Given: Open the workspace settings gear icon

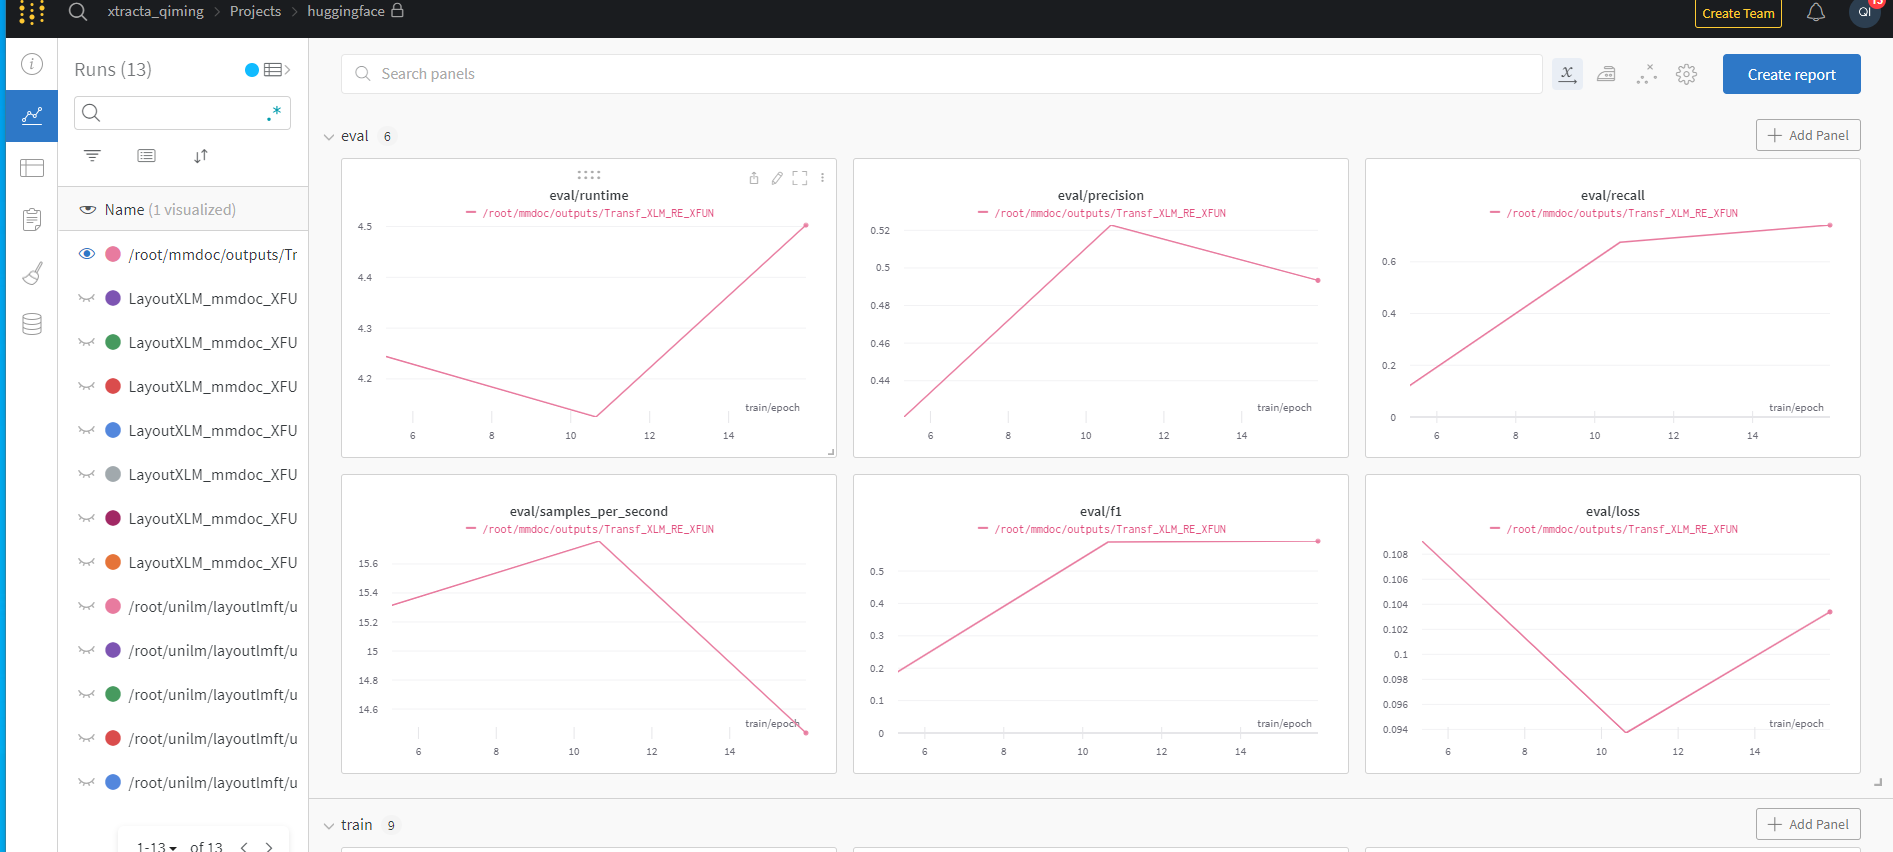Looking at the screenshot, I should [x=1687, y=74].
